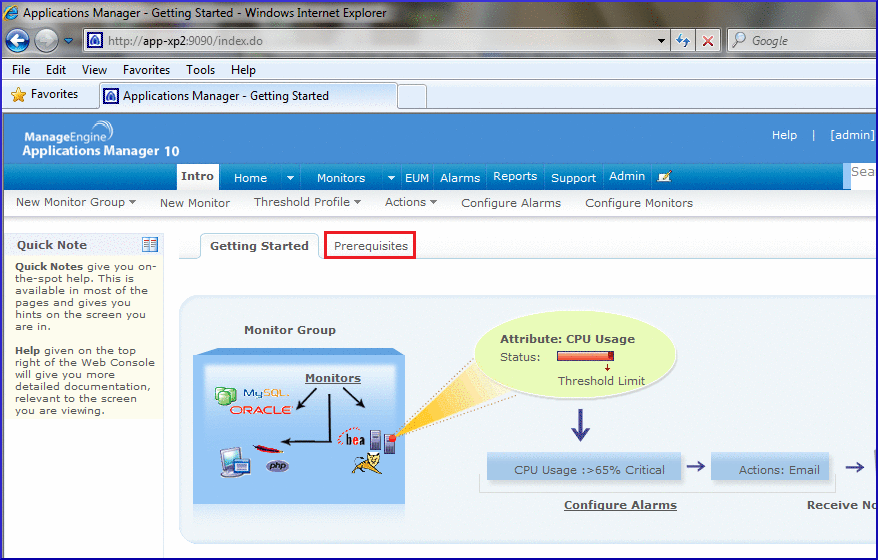Click the ManageEngine Applications Manager logo
This screenshot has height=560, width=878.
tap(101, 140)
